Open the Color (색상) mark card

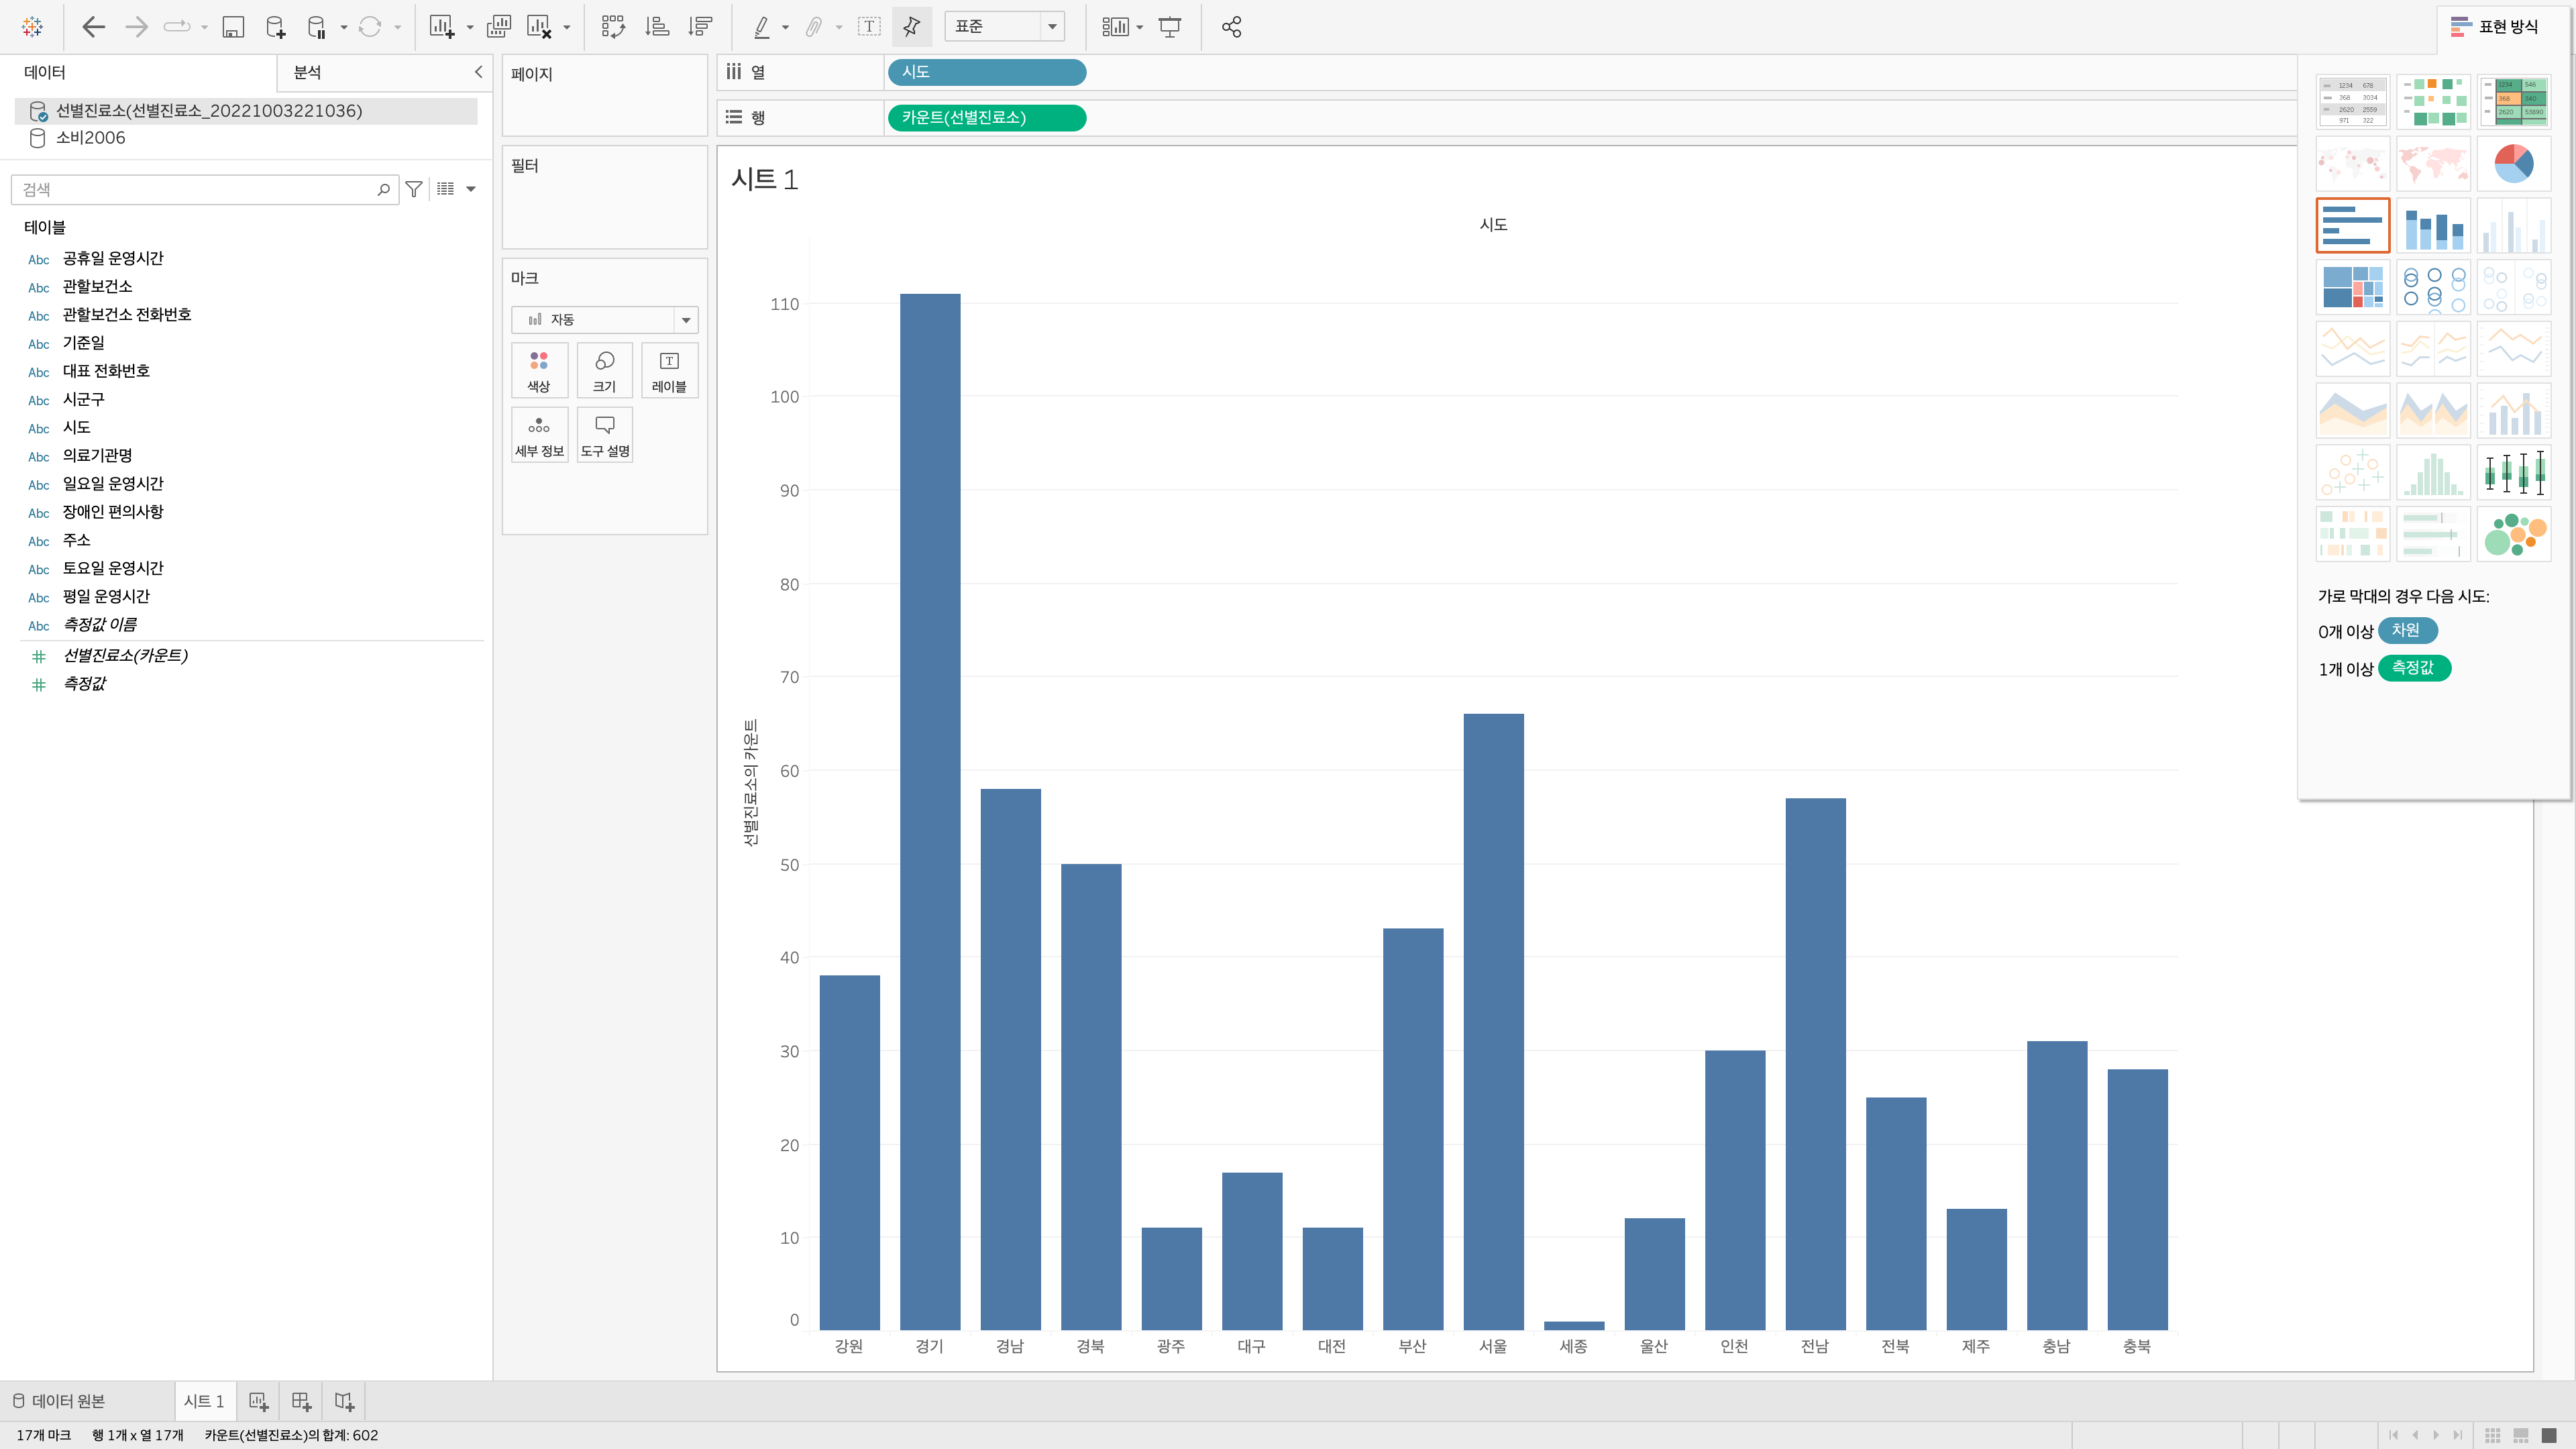click(x=539, y=370)
